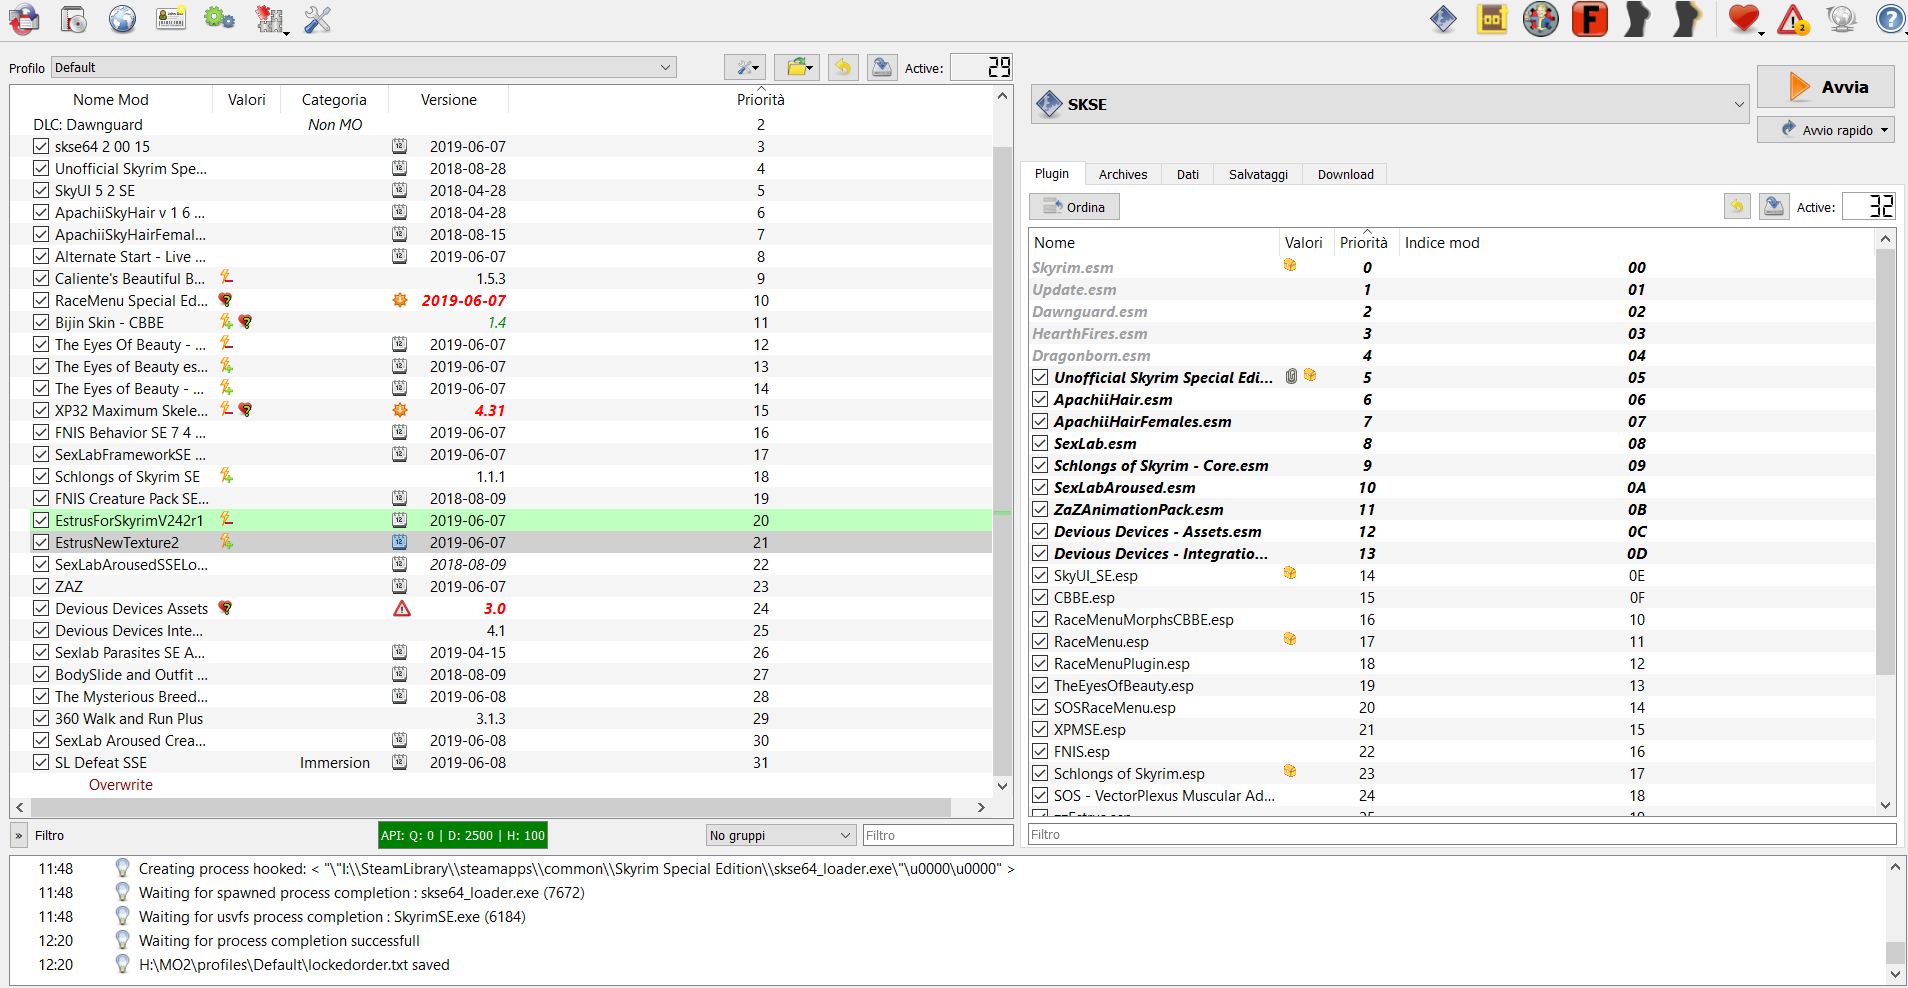
Task: Click the mod list Filtro input field
Action: [938, 835]
